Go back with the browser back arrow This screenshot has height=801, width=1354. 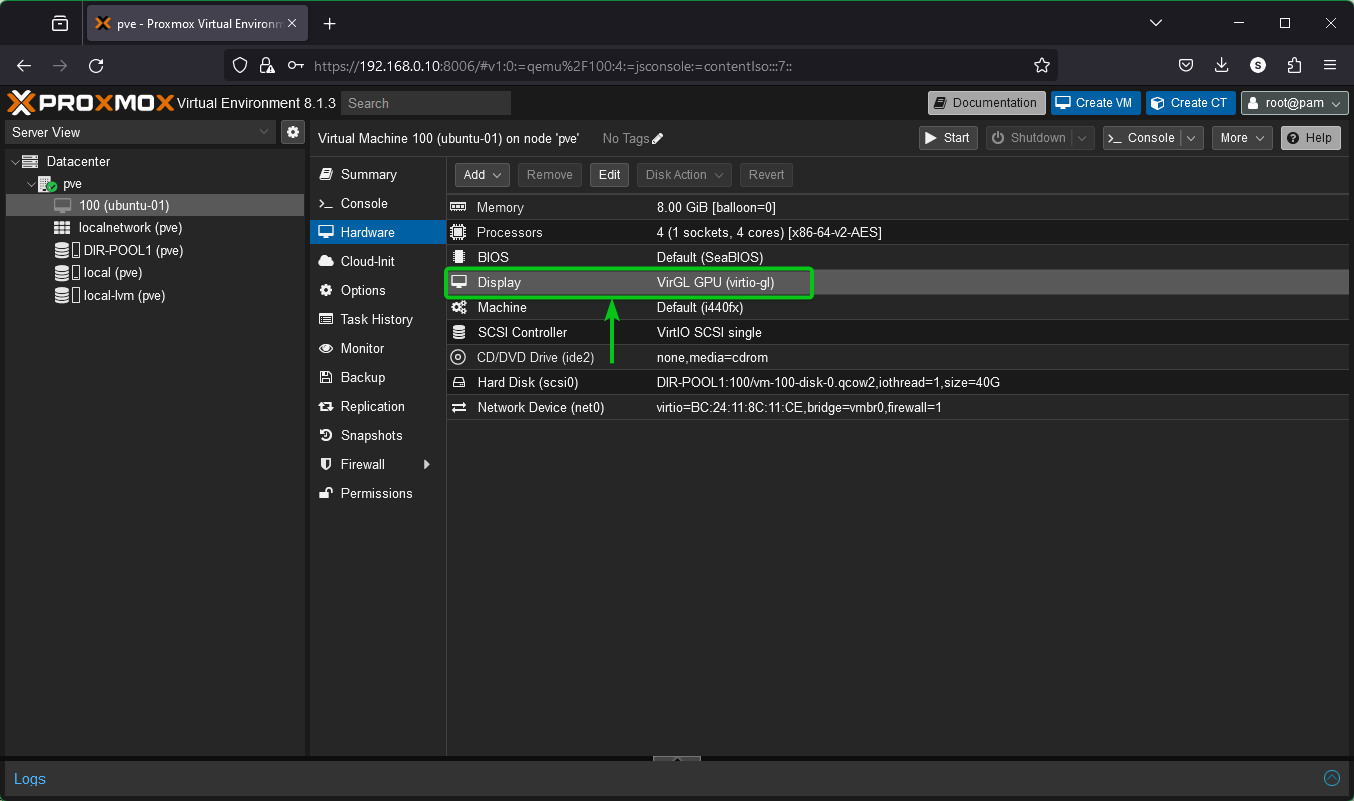[x=25, y=65]
